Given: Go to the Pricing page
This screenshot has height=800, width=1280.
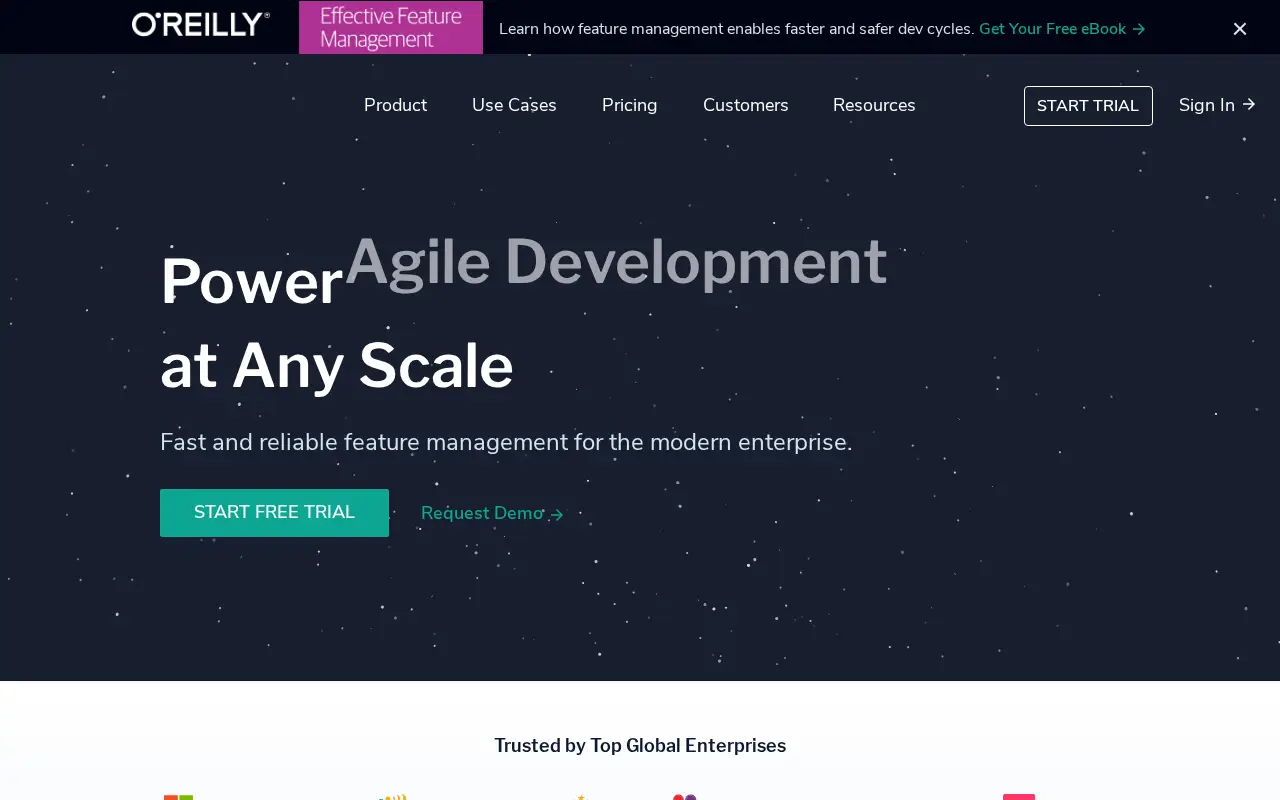Looking at the screenshot, I should pyautogui.click(x=630, y=105).
